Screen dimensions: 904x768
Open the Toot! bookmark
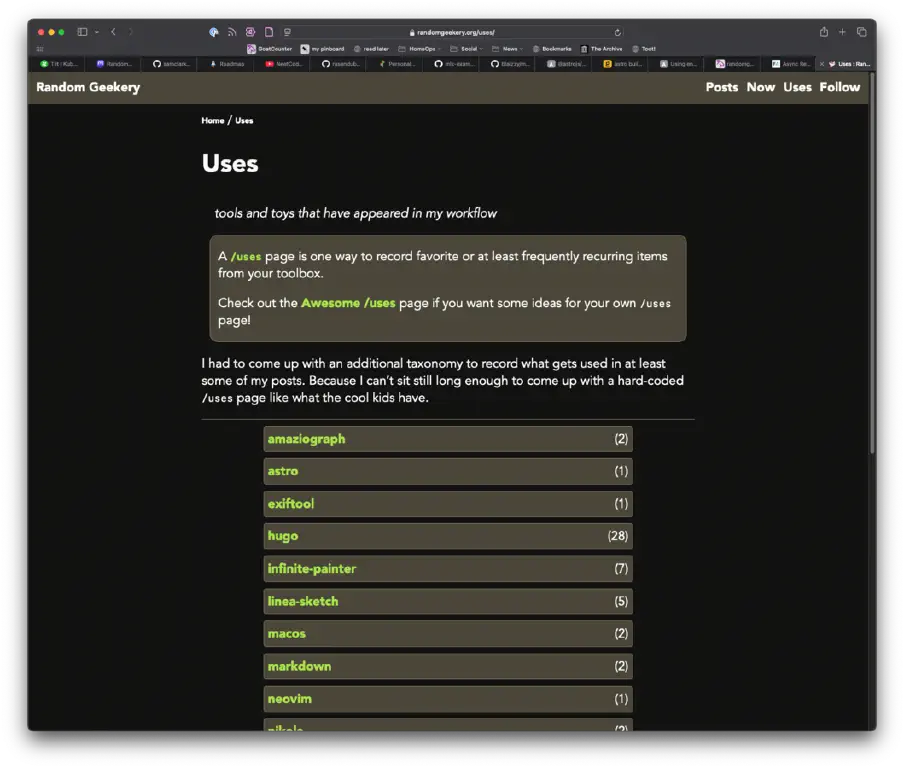click(644, 49)
